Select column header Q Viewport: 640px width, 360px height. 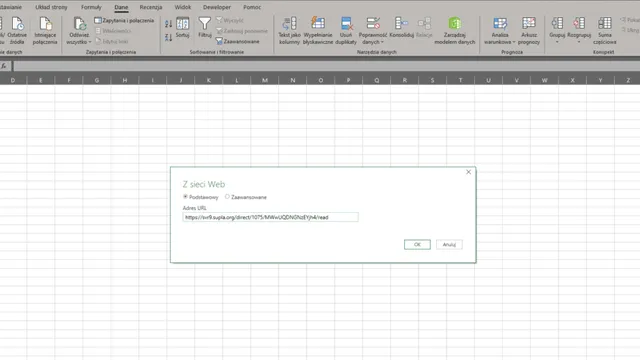point(376,80)
